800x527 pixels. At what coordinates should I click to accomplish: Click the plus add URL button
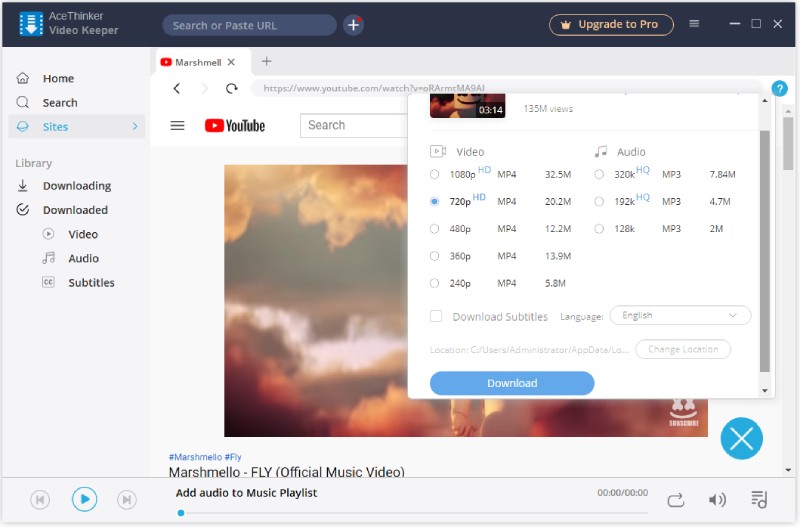pos(353,24)
